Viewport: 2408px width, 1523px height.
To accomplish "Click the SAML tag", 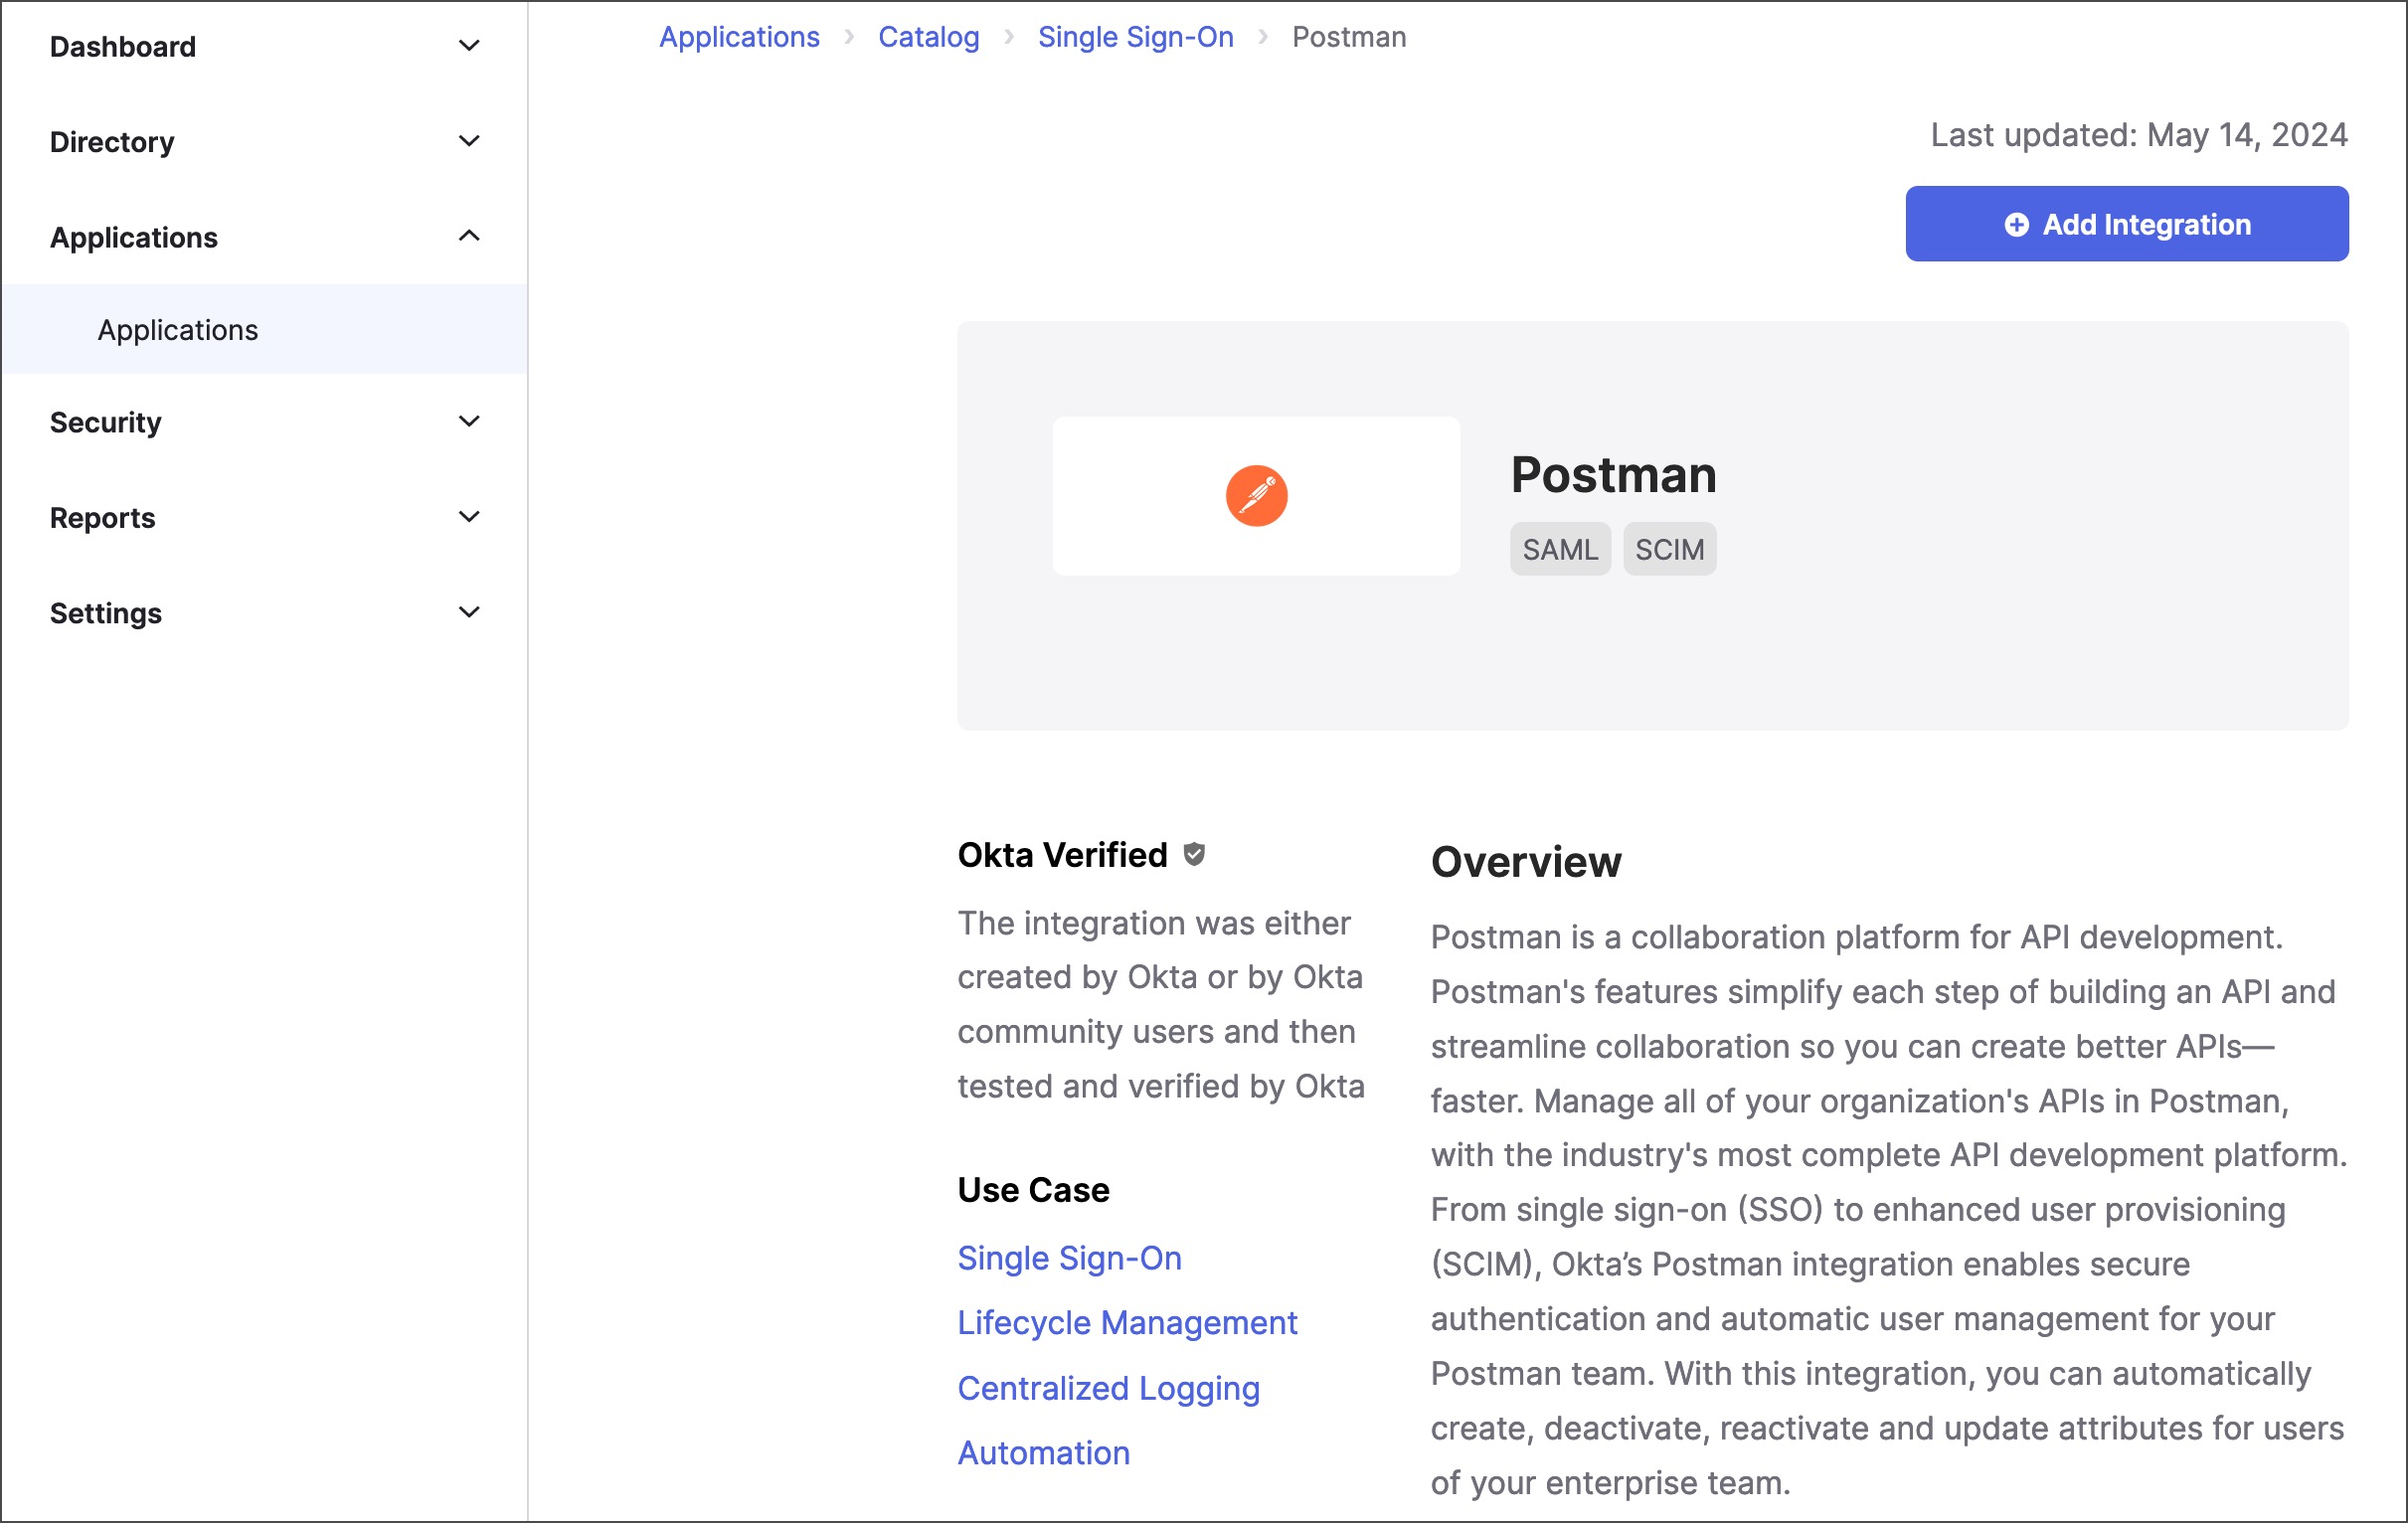I will pos(1560,549).
